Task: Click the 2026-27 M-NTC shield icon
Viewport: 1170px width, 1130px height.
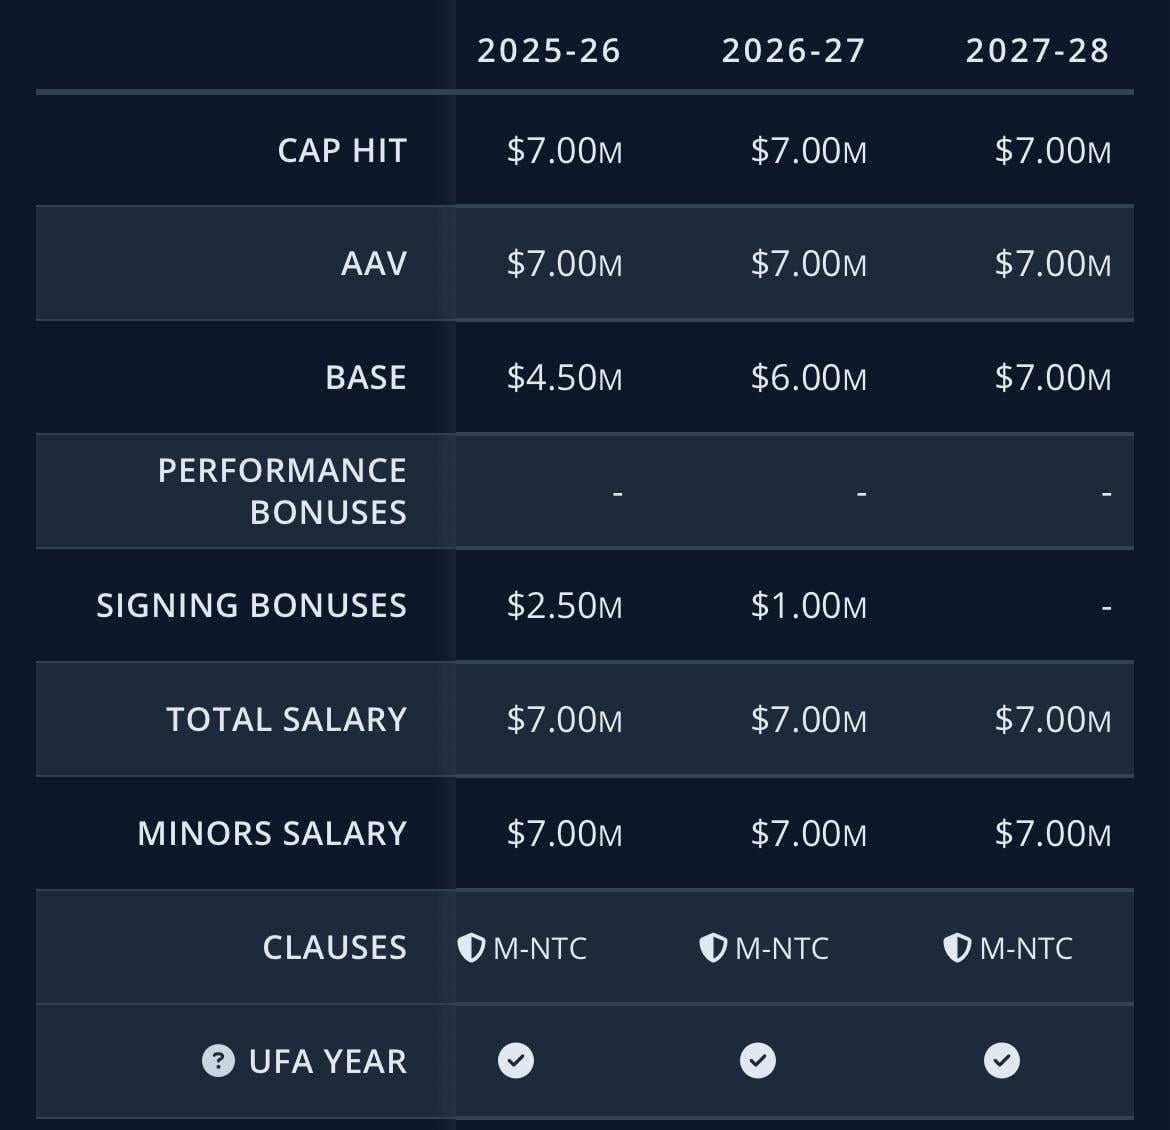Action: click(x=713, y=947)
